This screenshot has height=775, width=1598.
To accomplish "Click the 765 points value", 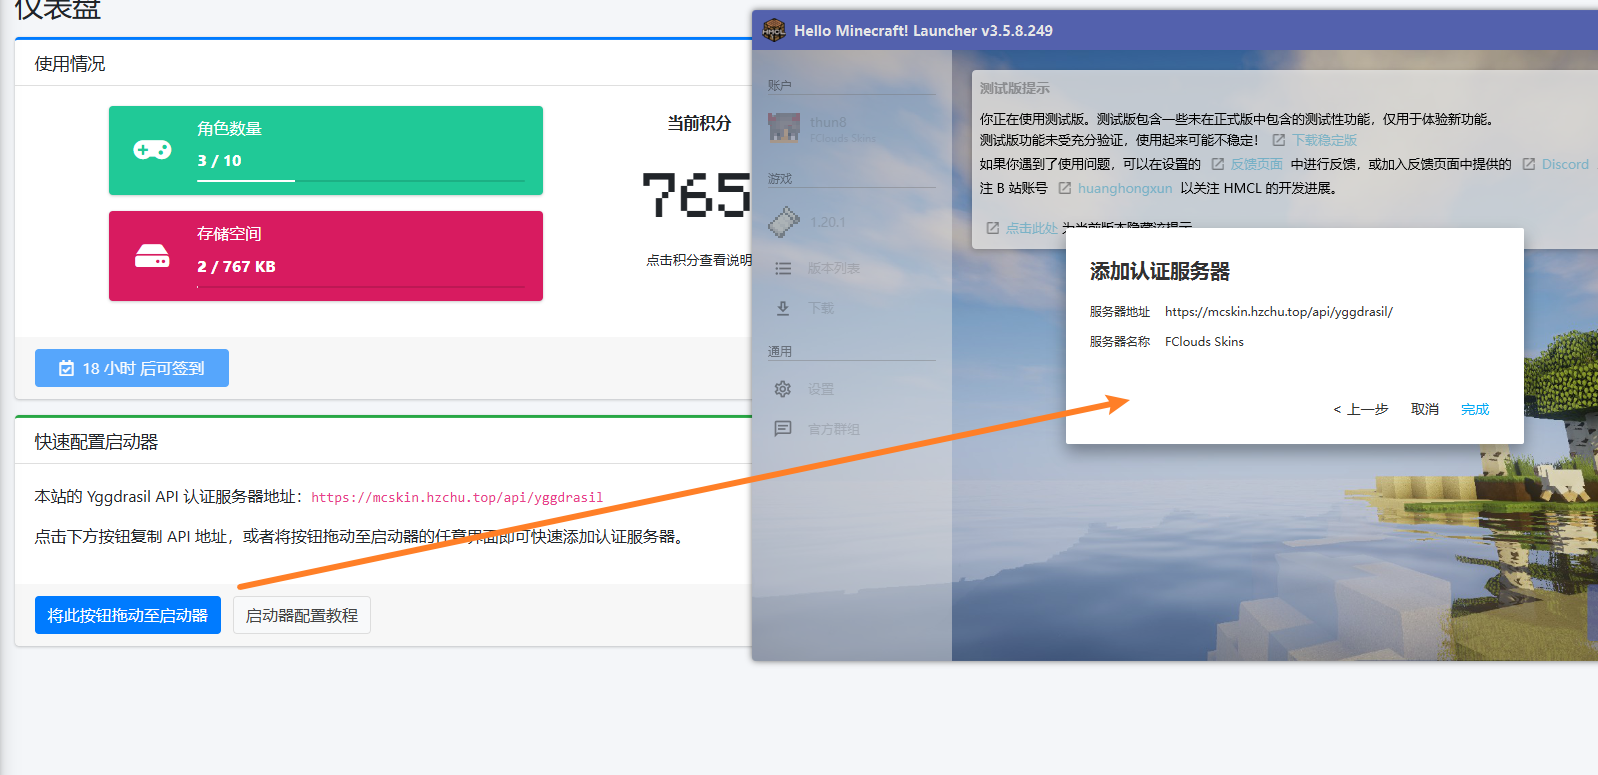I will point(696,195).
